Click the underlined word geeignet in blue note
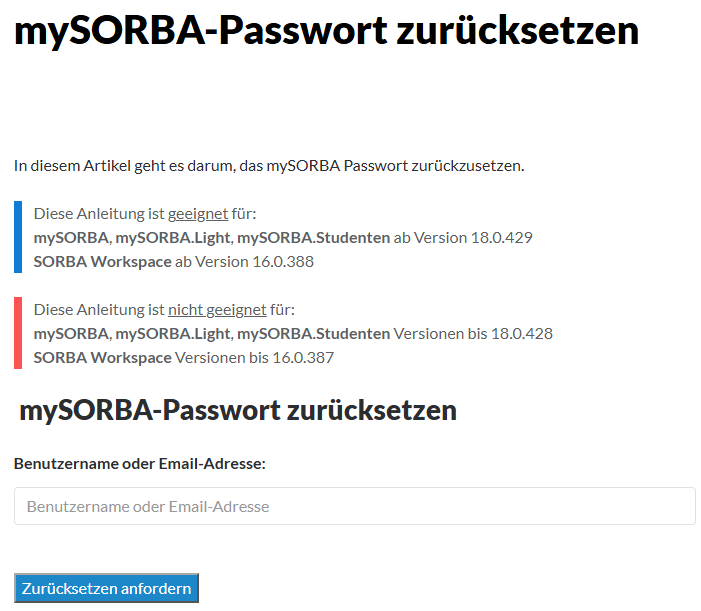The height and width of the screenshot is (611, 701). point(198,214)
